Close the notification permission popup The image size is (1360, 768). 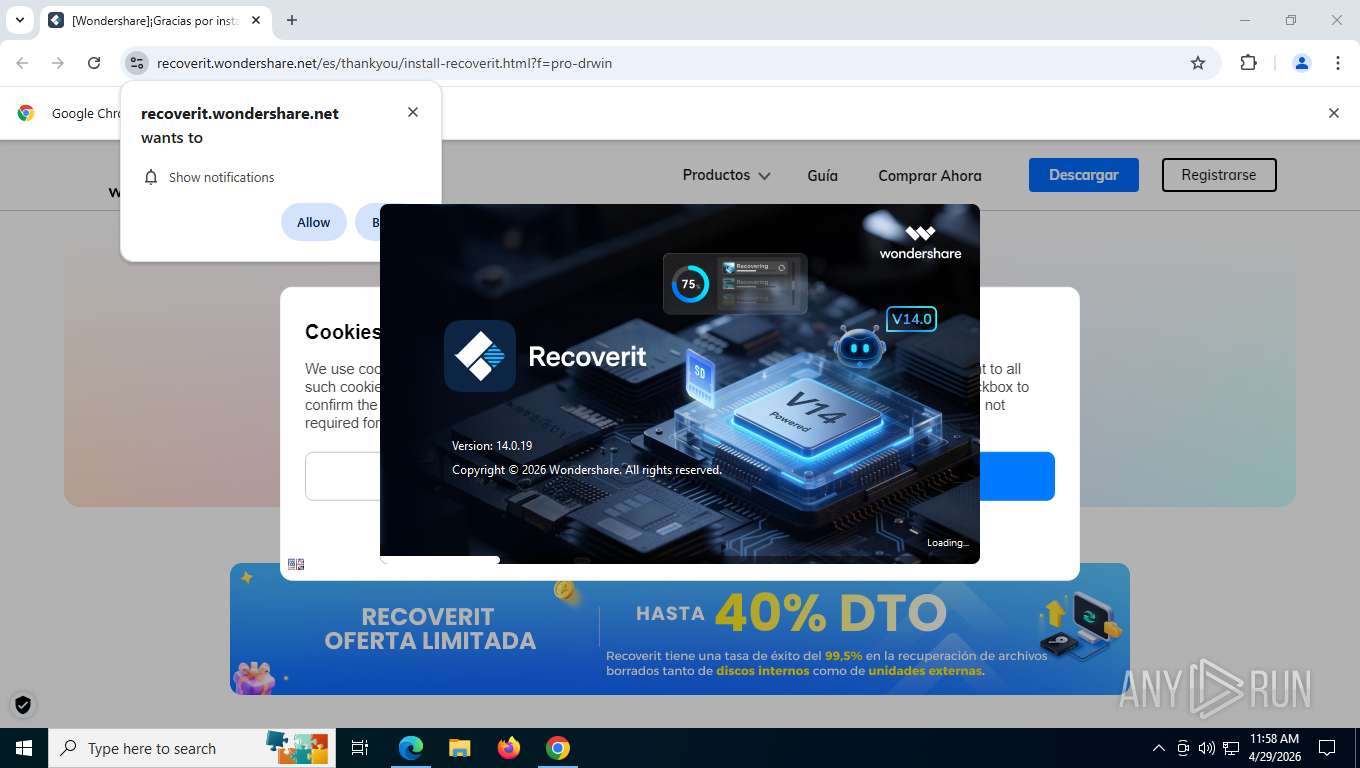click(x=413, y=112)
